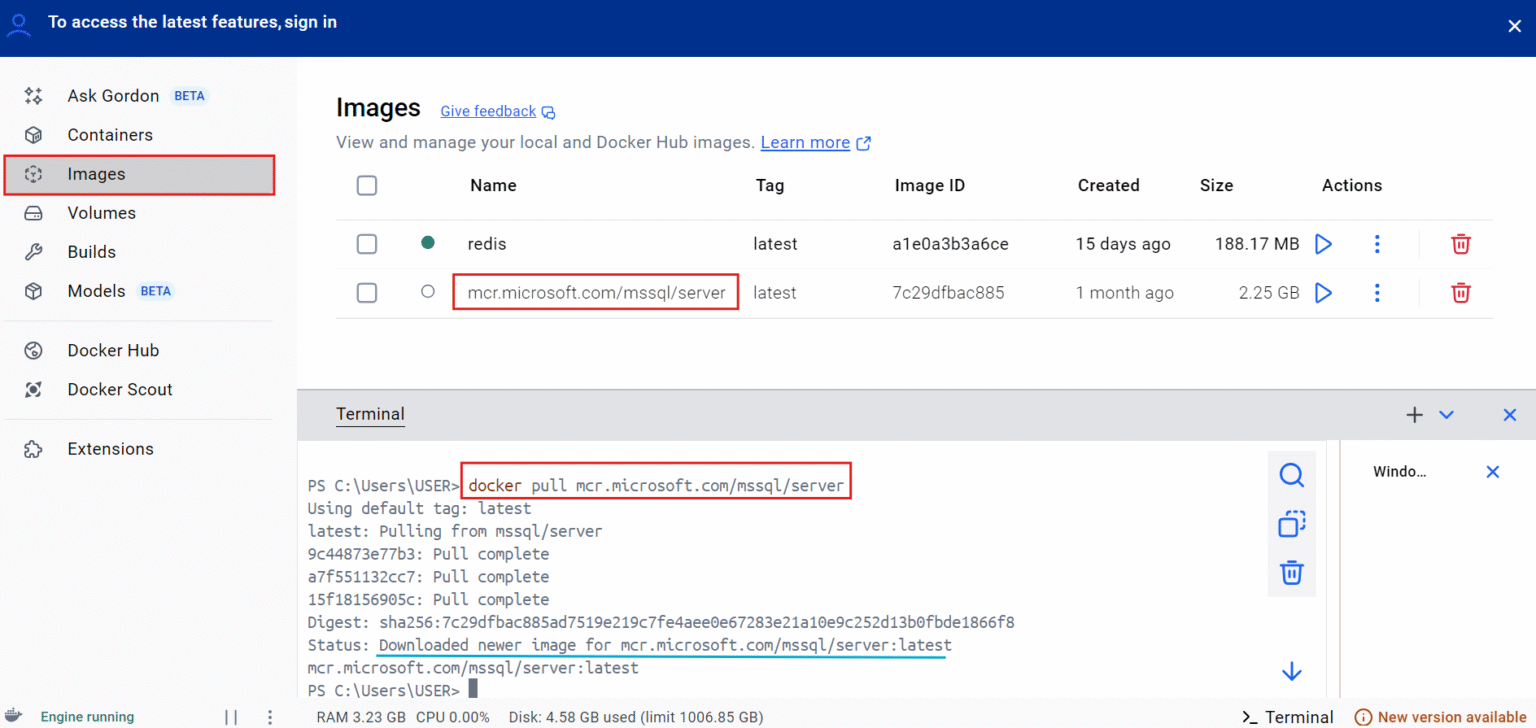Copy terminal contents using the copy icon

coord(1291,523)
